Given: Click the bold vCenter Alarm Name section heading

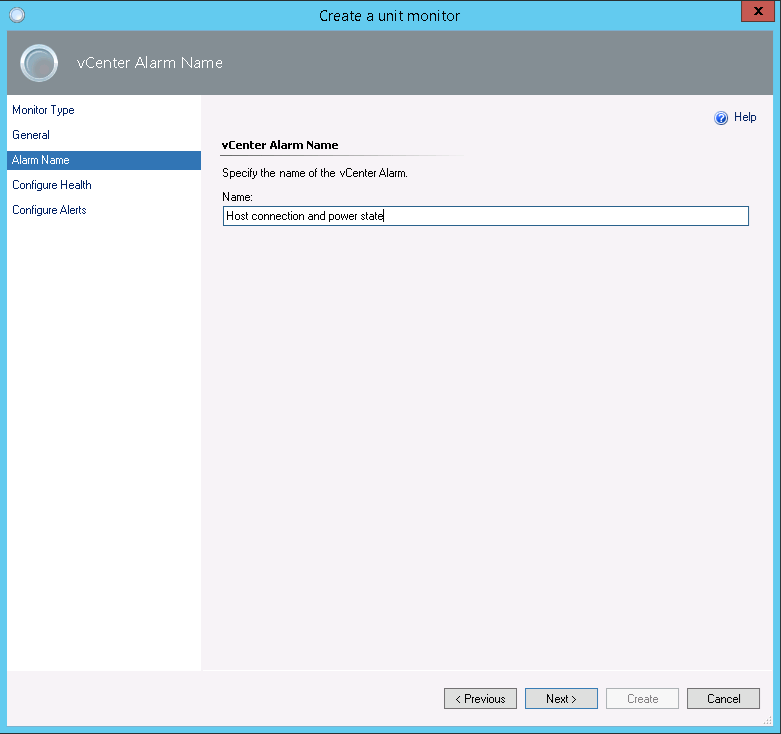Looking at the screenshot, I should [280, 145].
